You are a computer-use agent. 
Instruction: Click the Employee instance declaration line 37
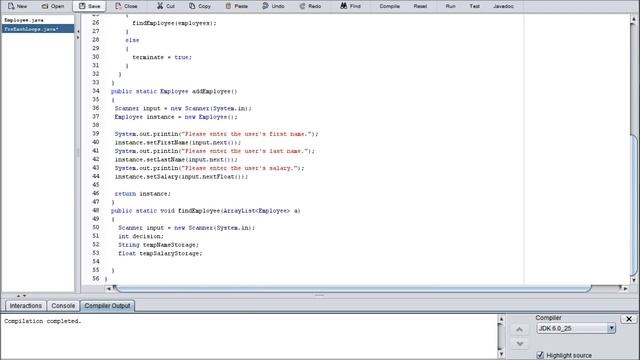(x=176, y=117)
